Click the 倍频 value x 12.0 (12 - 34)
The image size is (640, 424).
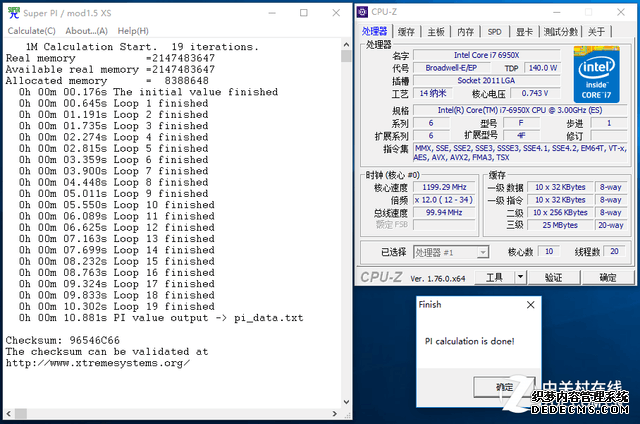[444, 200]
